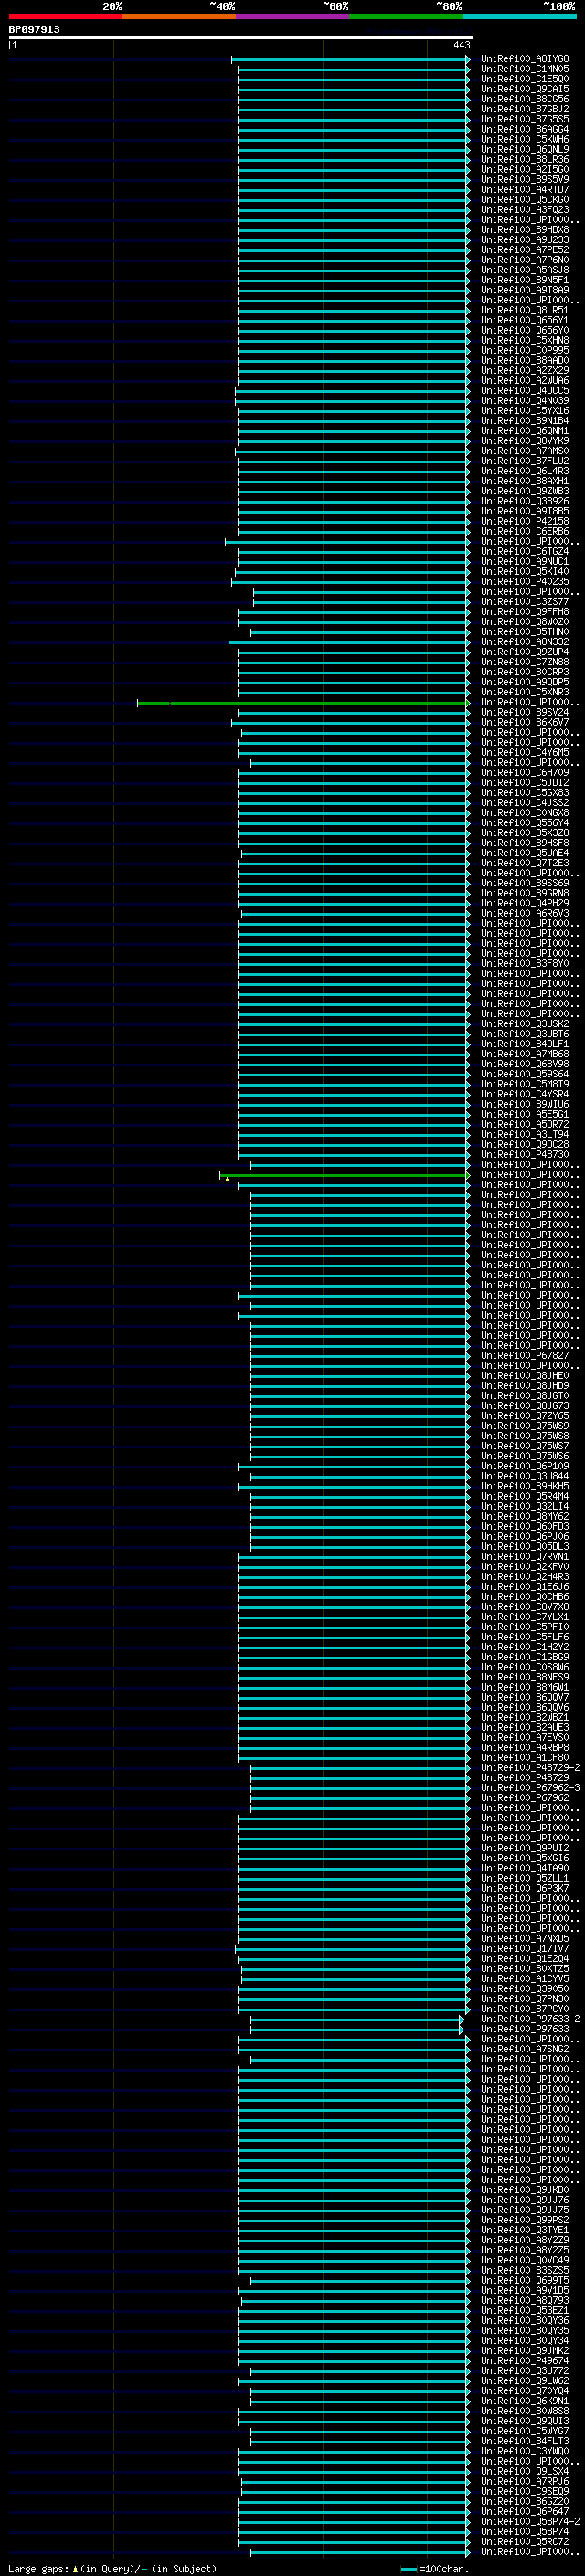Click the query end position label 443
Image resolution: width=585 pixels, height=2576 pixels.
click(461, 45)
